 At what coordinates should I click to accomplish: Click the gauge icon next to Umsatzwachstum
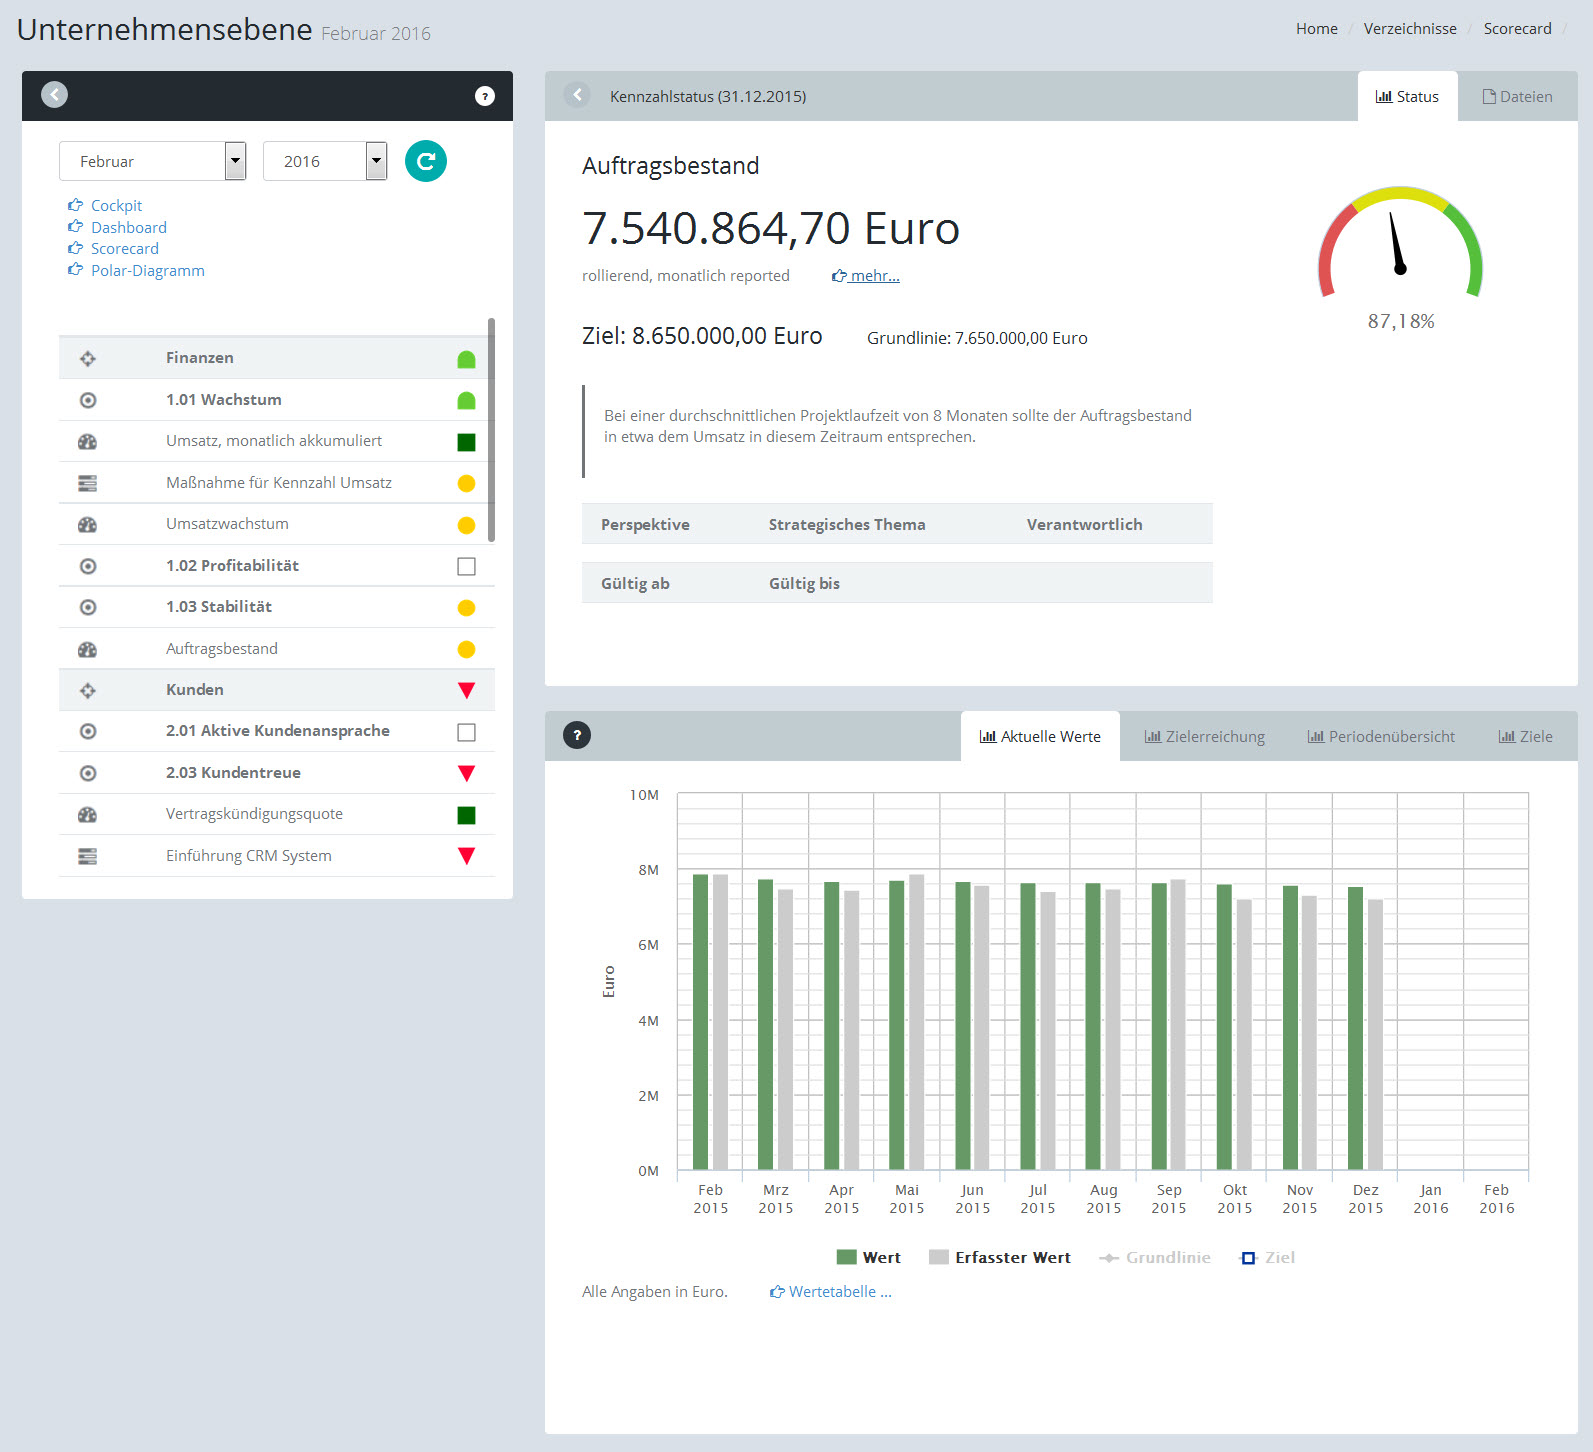88,524
